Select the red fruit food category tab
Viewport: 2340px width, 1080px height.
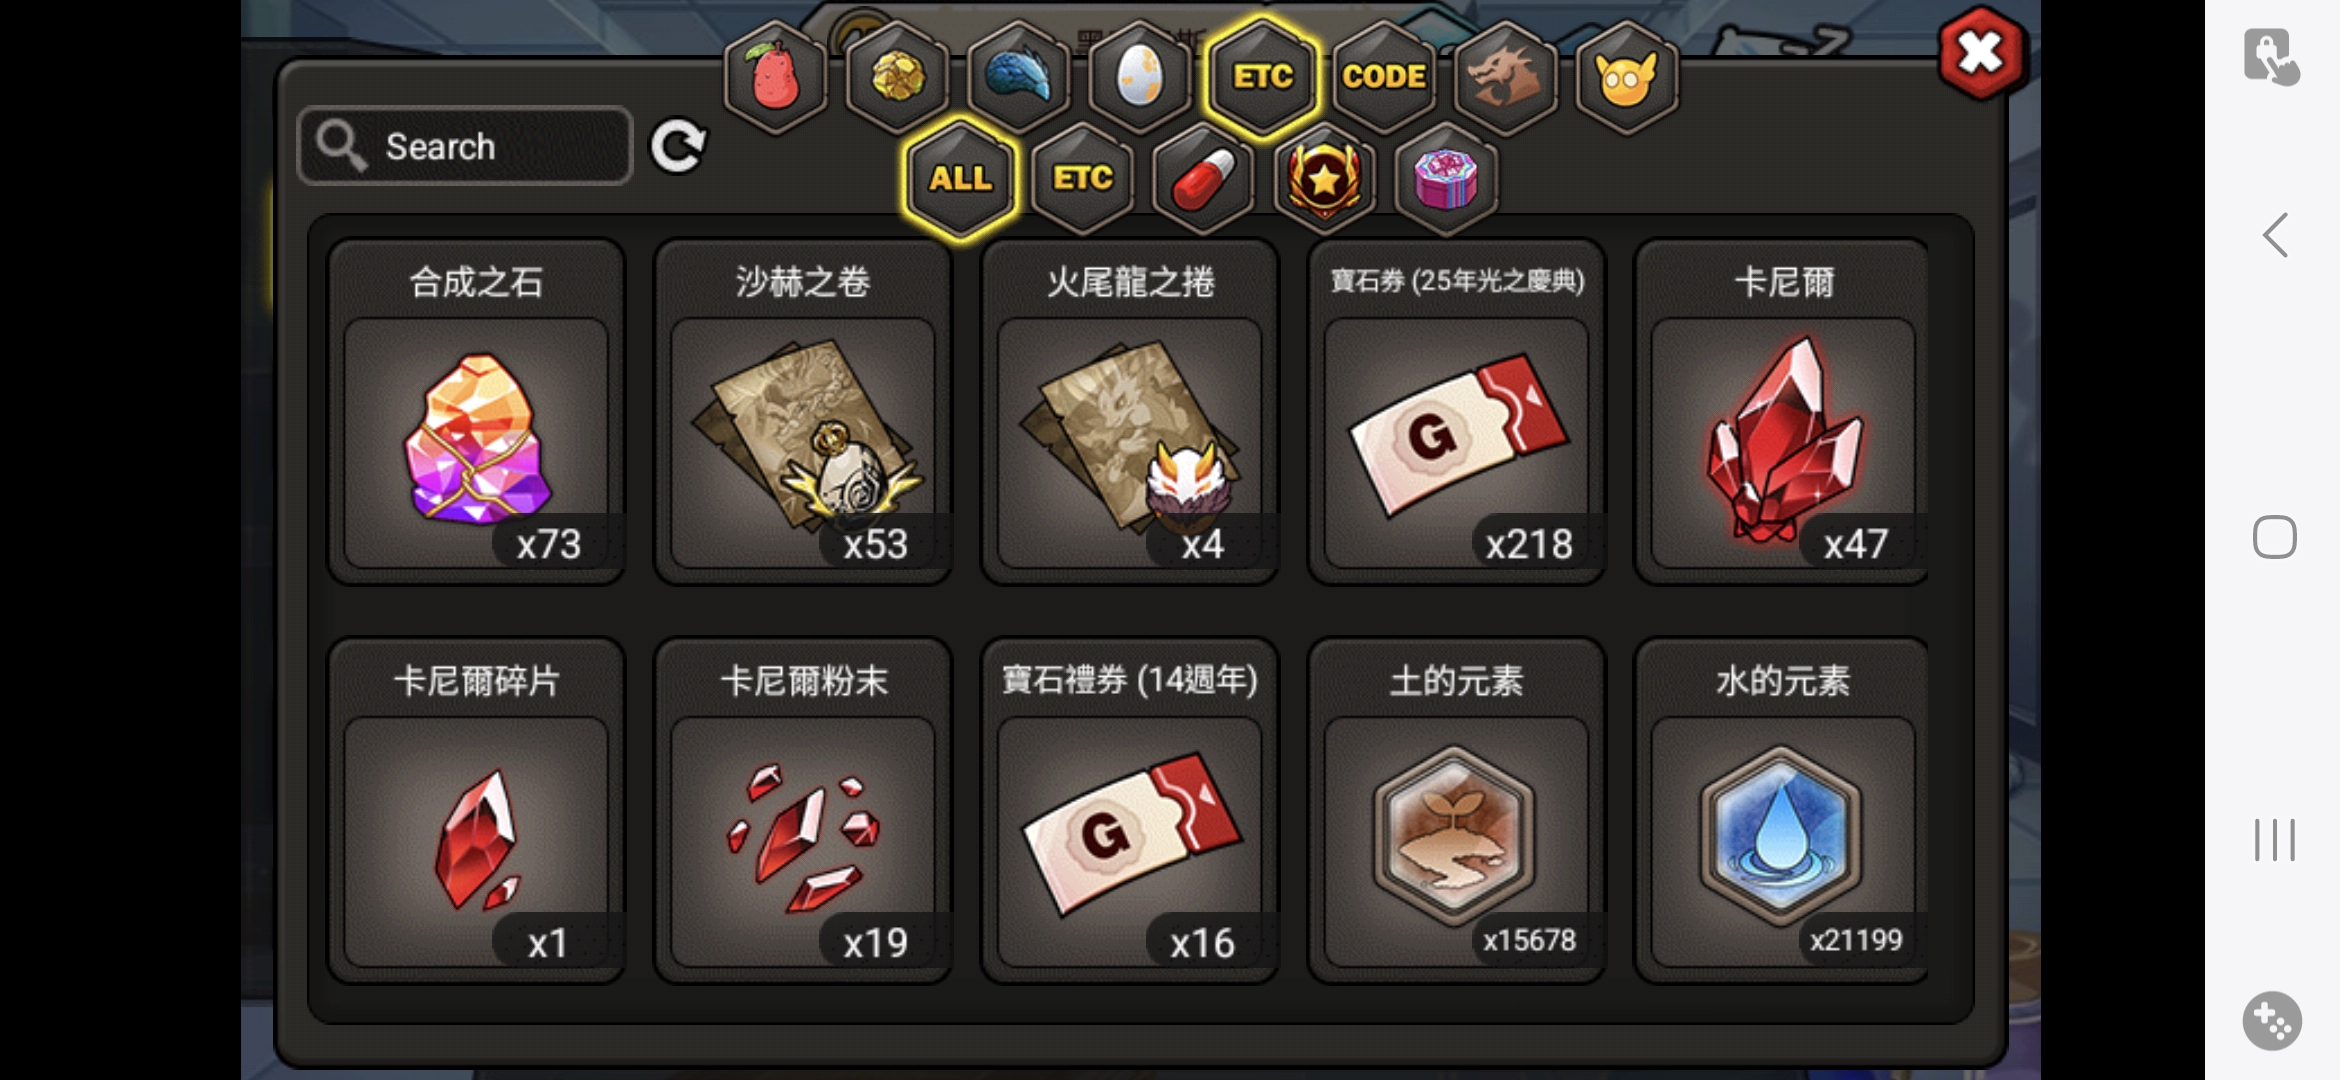(776, 77)
